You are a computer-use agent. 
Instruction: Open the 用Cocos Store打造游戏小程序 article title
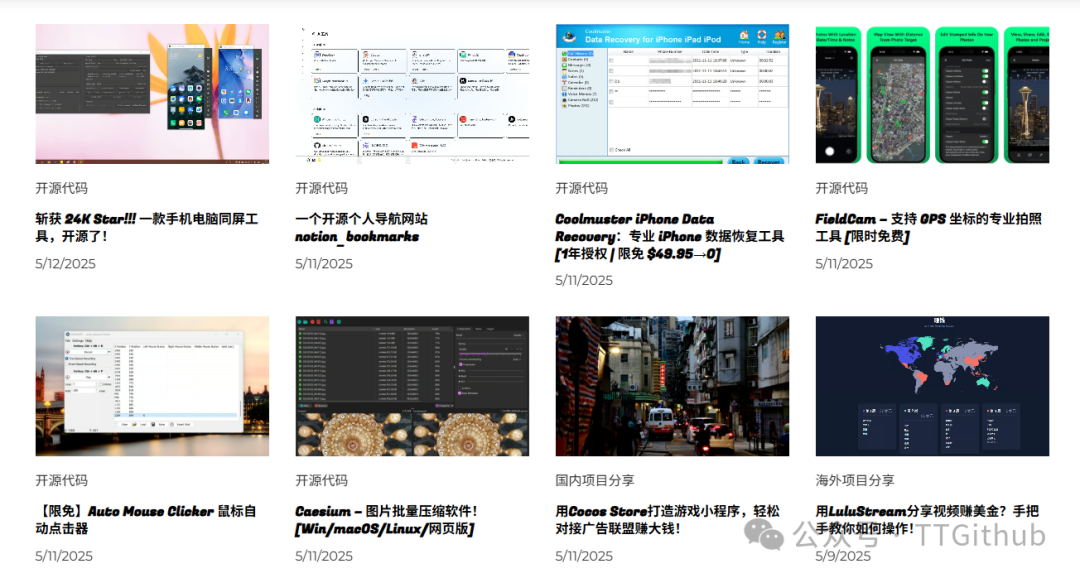click(667, 519)
